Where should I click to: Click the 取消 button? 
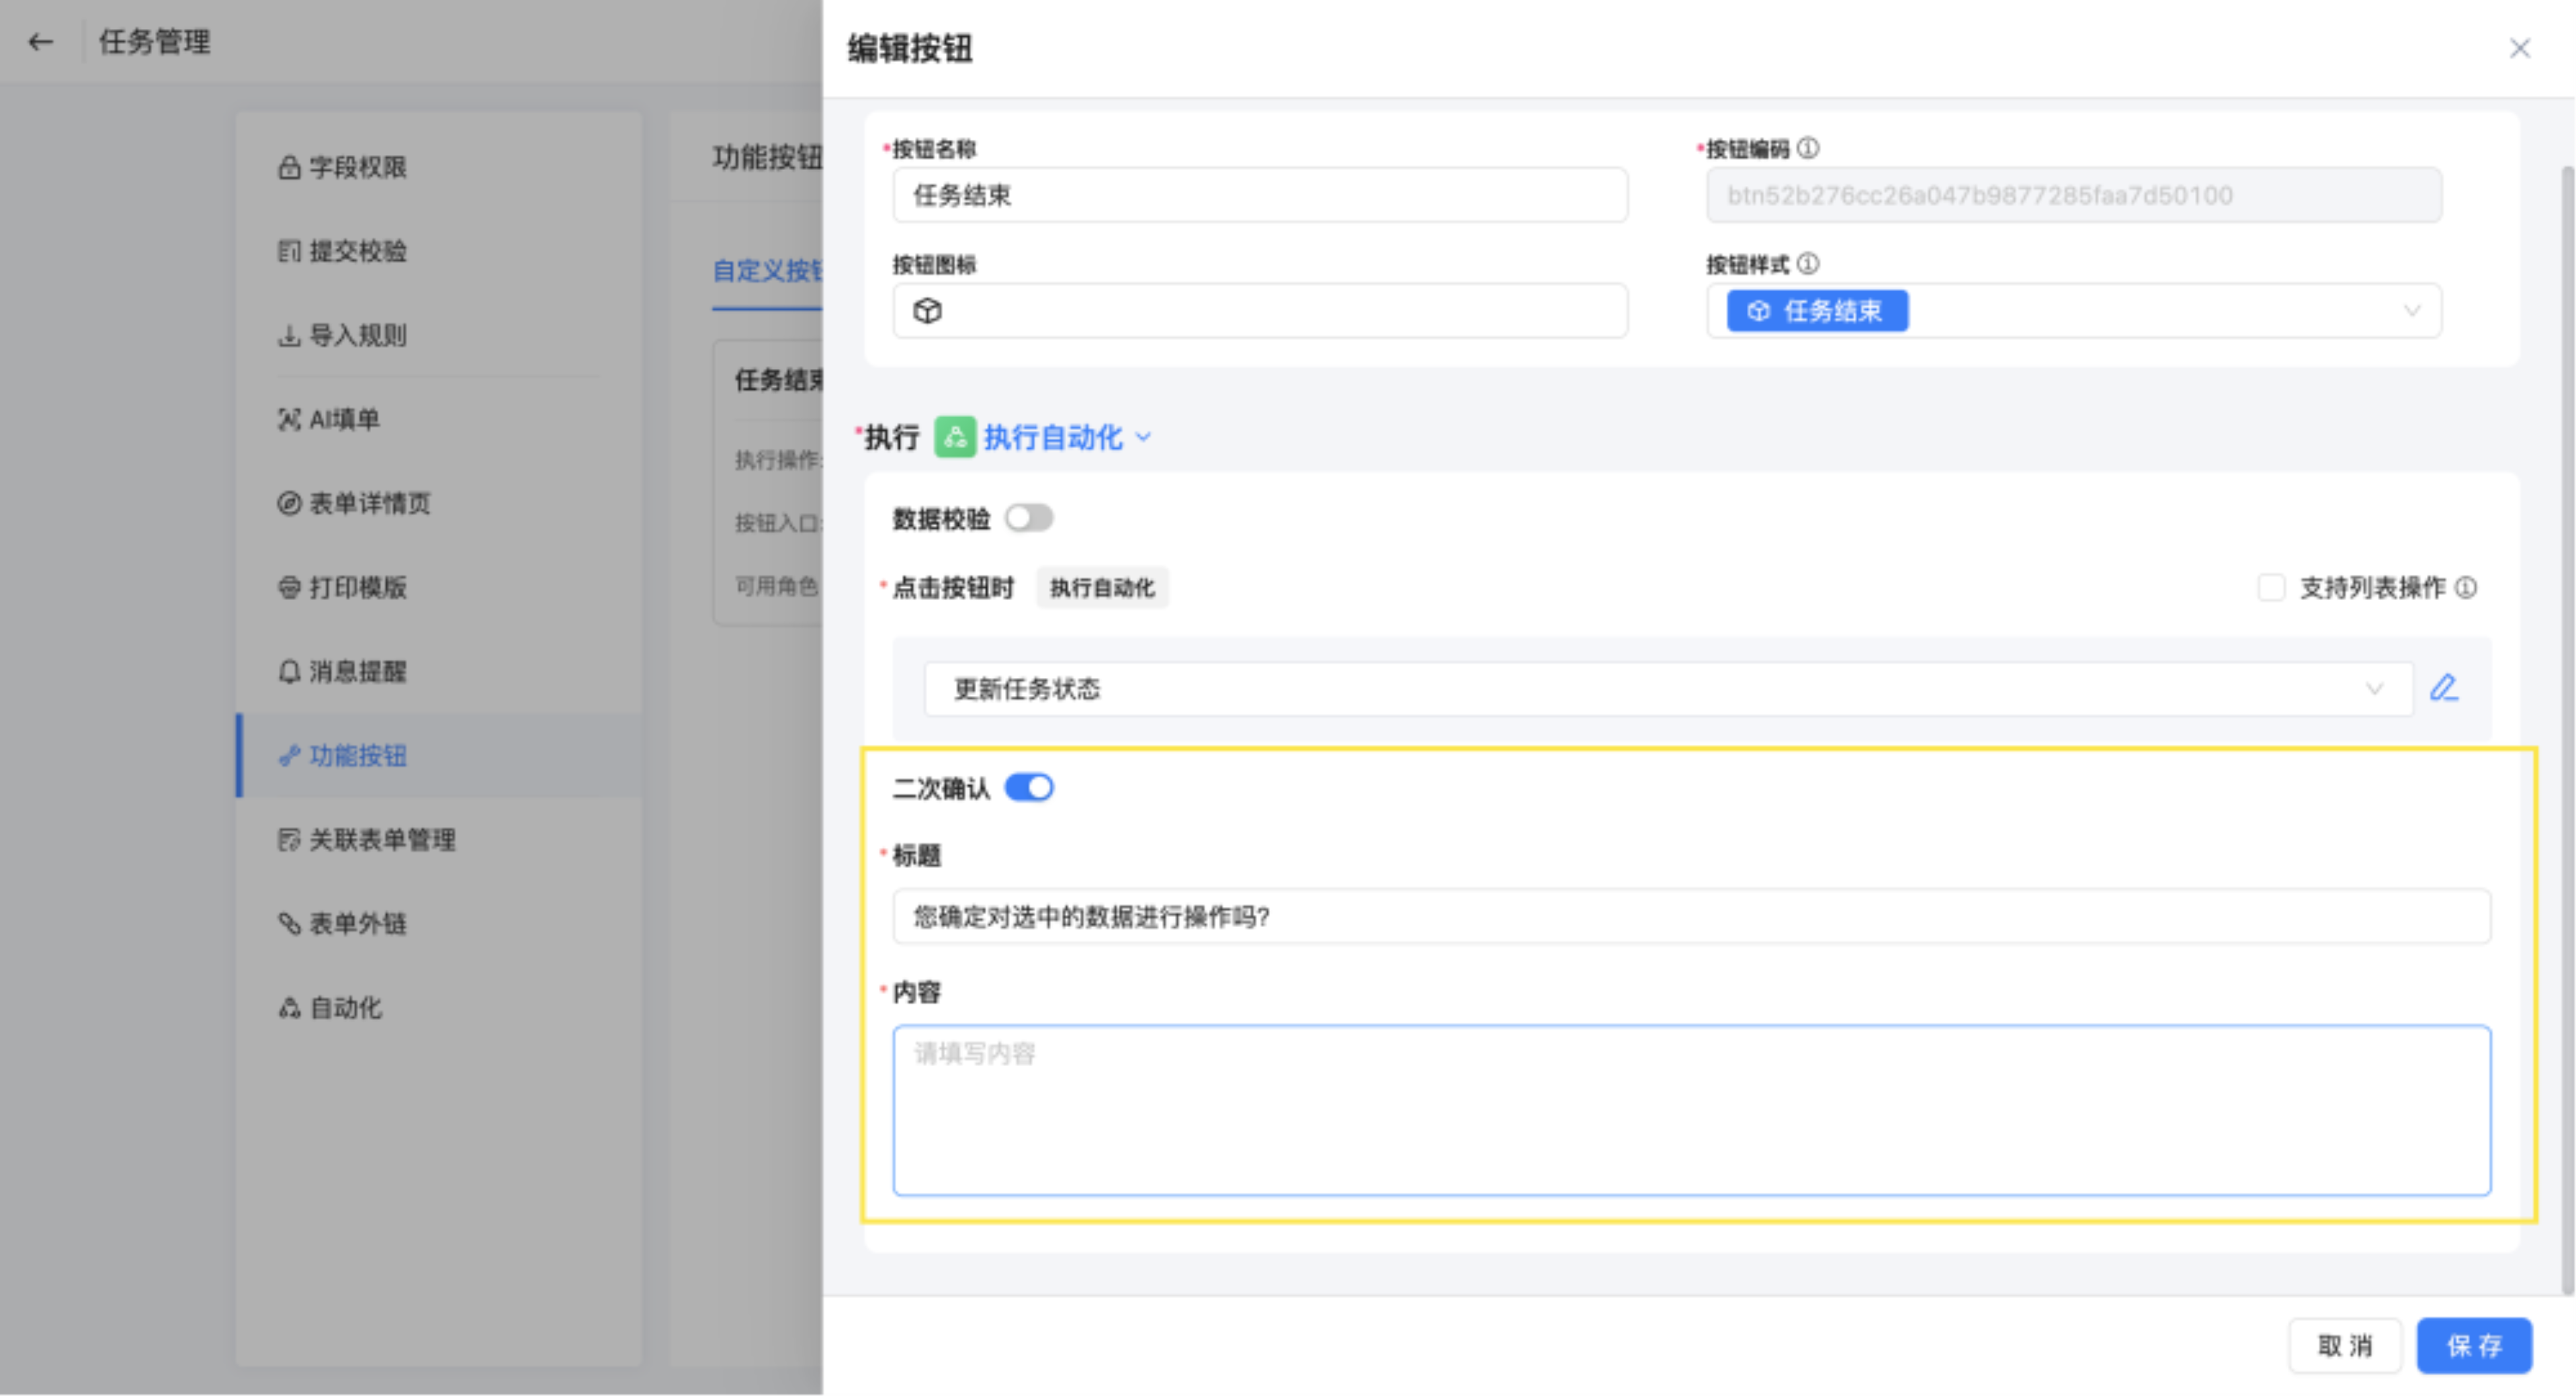(x=2344, y=1346)
